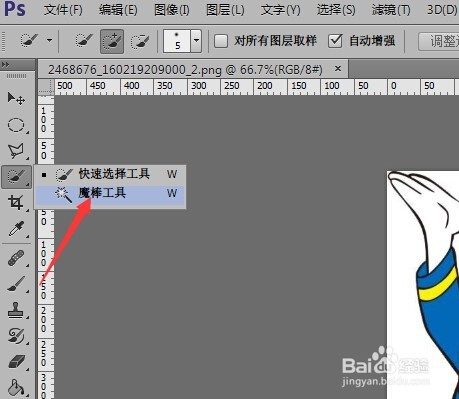The height and width of the screenshot is (399, 459).
Task: Click the Quick Selection tool in toolbox
Action: click(x=17, y=177)
